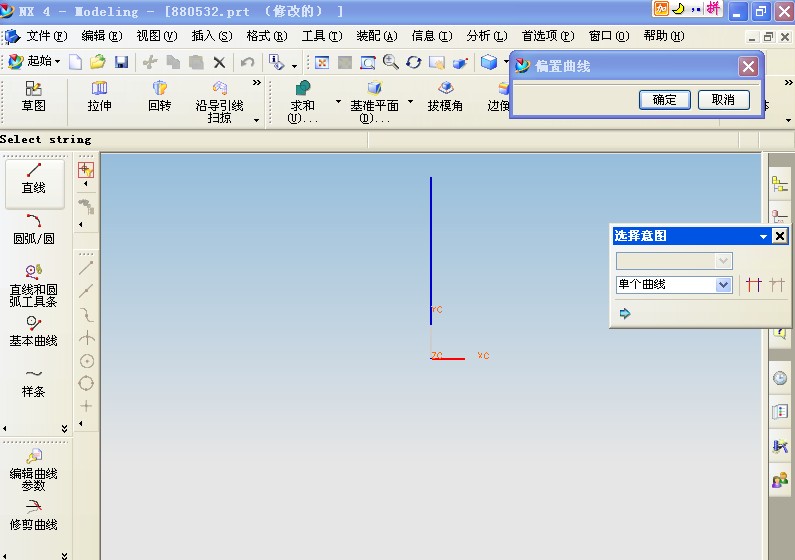Select the Rotate view tool

click(x=414, y=62)
